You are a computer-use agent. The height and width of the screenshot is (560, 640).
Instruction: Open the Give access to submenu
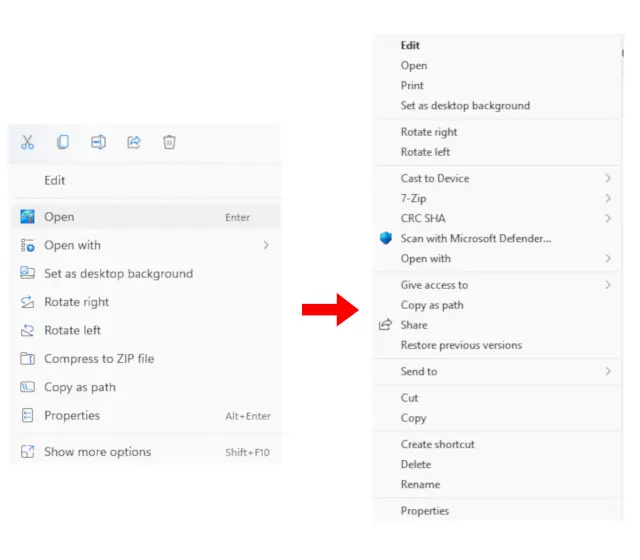point(608,285)
